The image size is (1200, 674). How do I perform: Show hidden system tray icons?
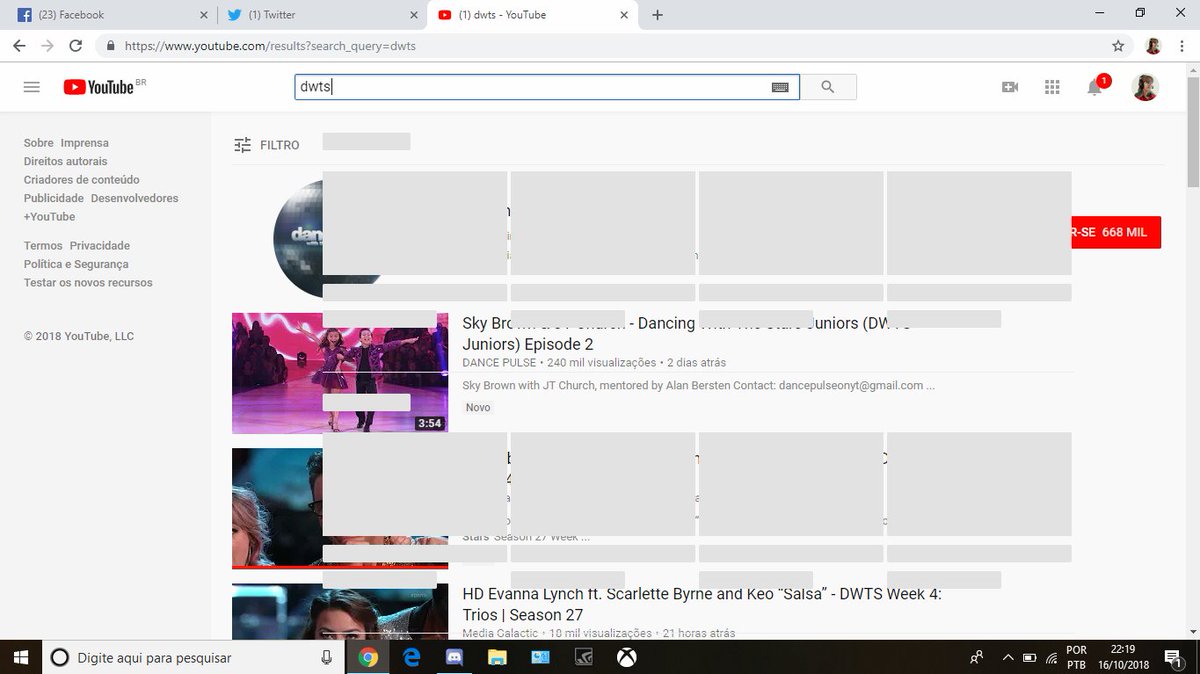1008,657
